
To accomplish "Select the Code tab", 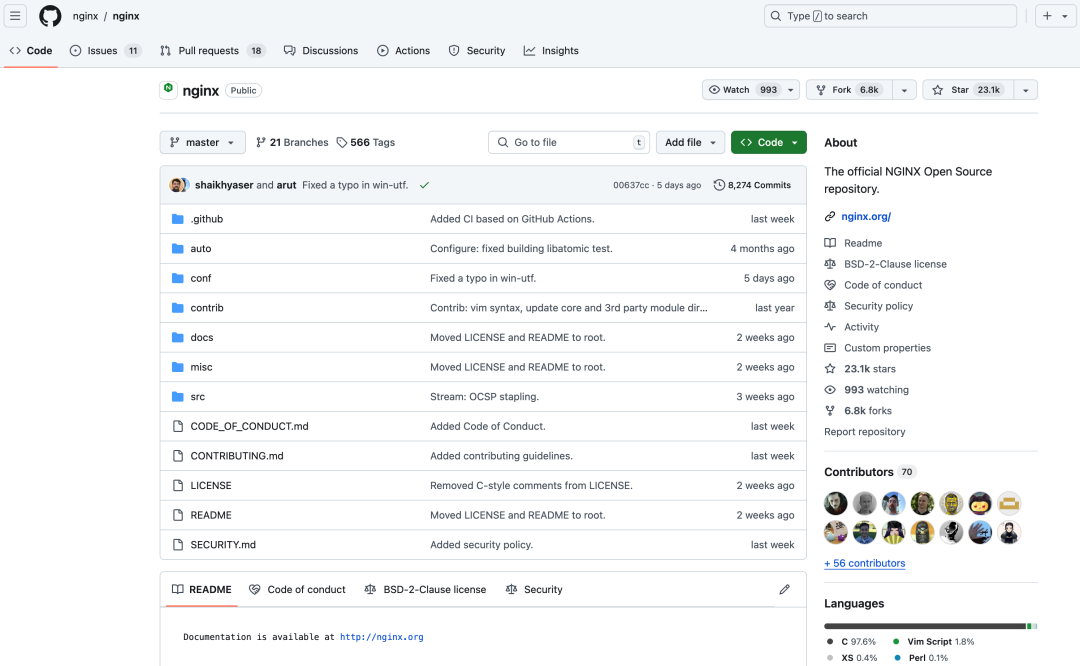I will pyautogui.click(x=31, y=51).
